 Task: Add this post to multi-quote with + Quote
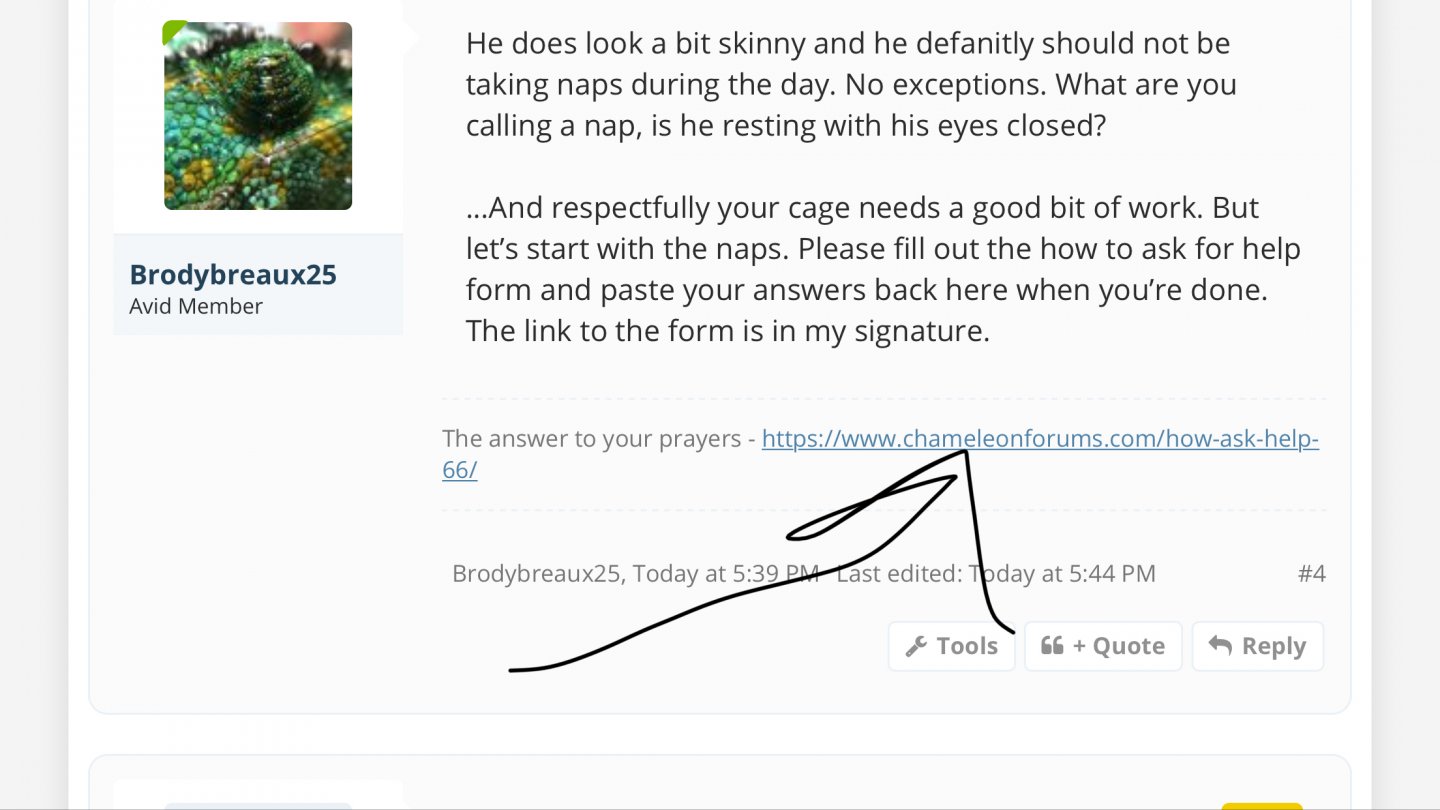pos(1103,646)
